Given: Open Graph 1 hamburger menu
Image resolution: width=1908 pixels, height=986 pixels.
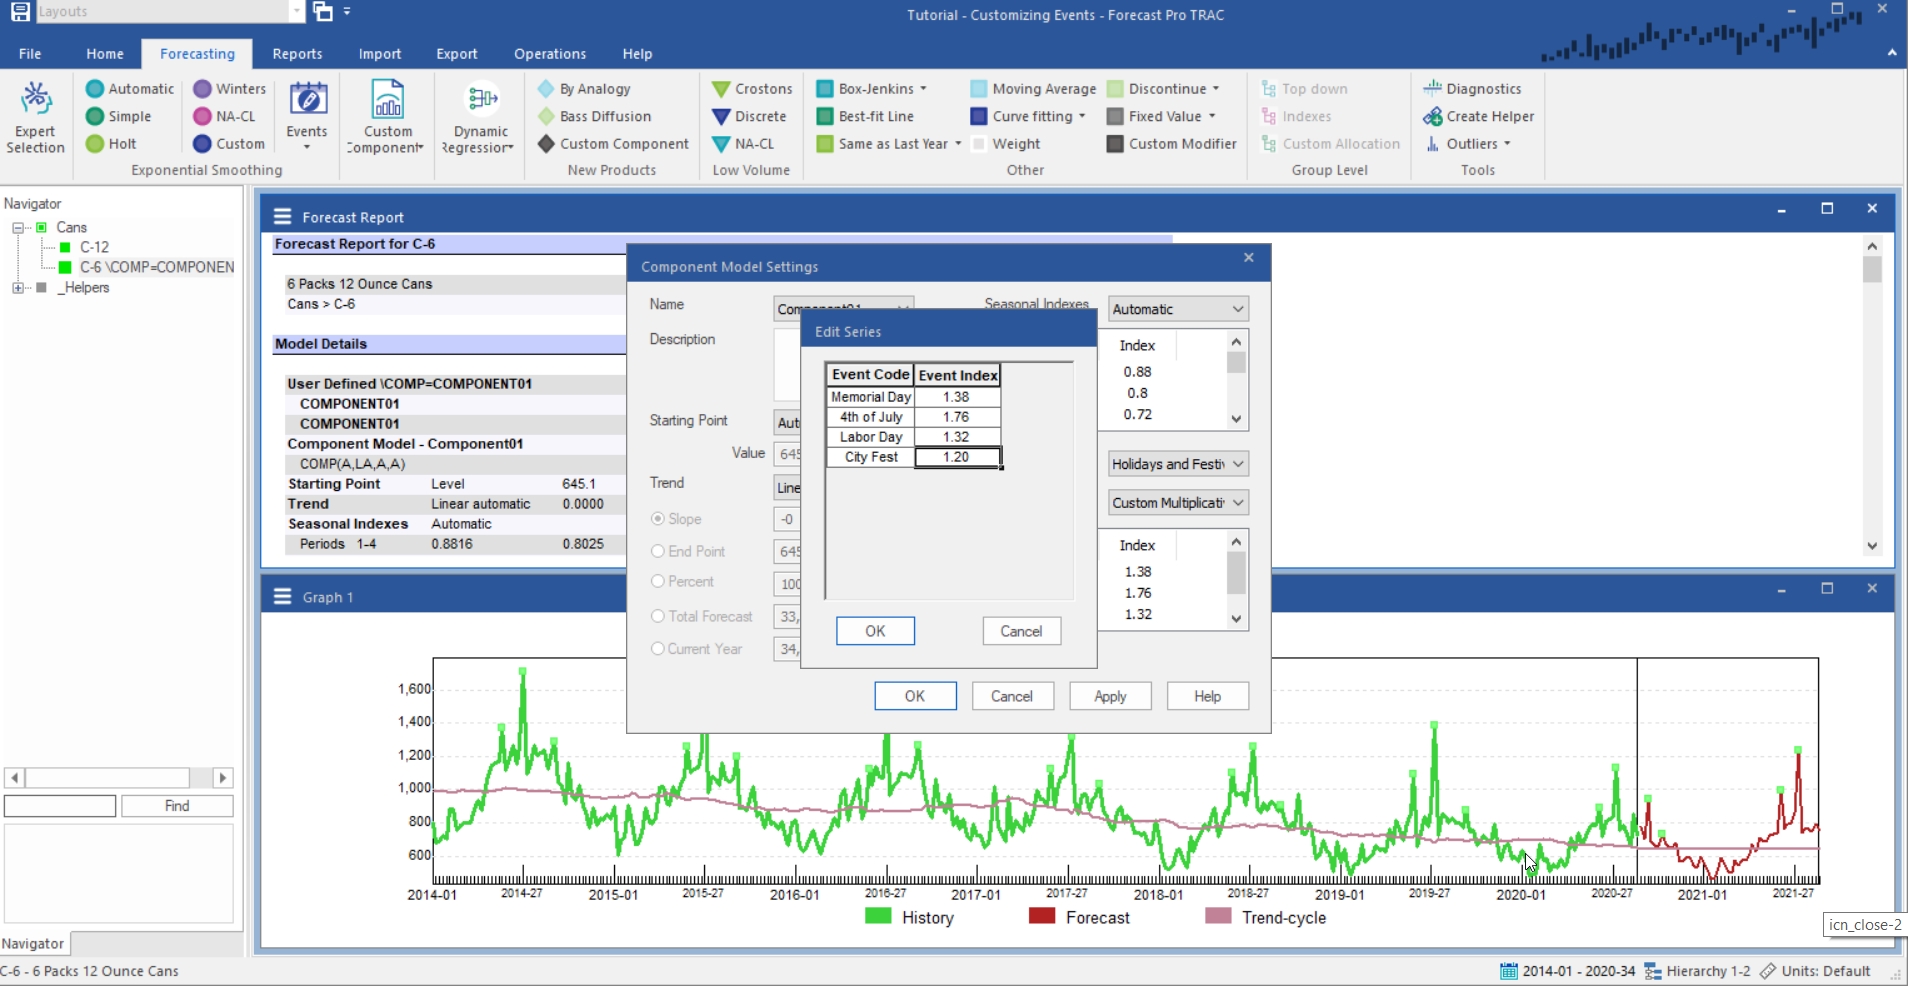Looking at the screenshot, I should click(x=283, y=597).
